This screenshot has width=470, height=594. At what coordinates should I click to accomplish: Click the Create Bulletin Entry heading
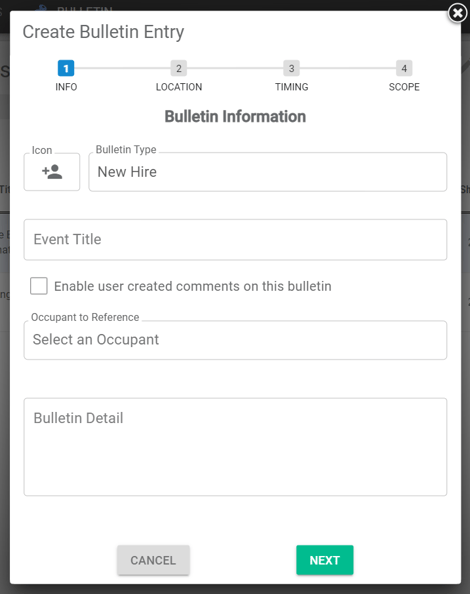(x=103, y=32)
